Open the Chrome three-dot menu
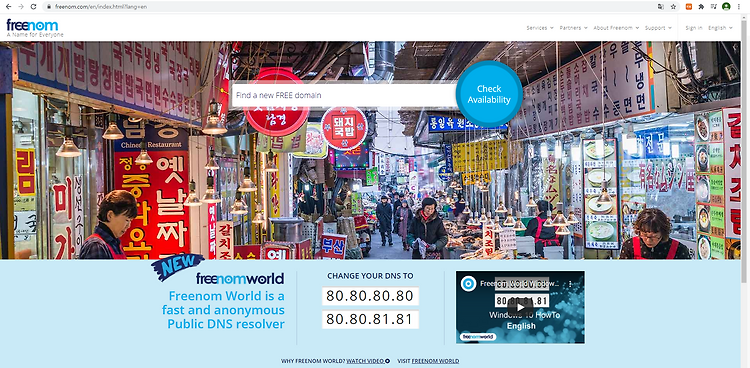This screenshot has width=750, height=368. [x=739, y=7]
